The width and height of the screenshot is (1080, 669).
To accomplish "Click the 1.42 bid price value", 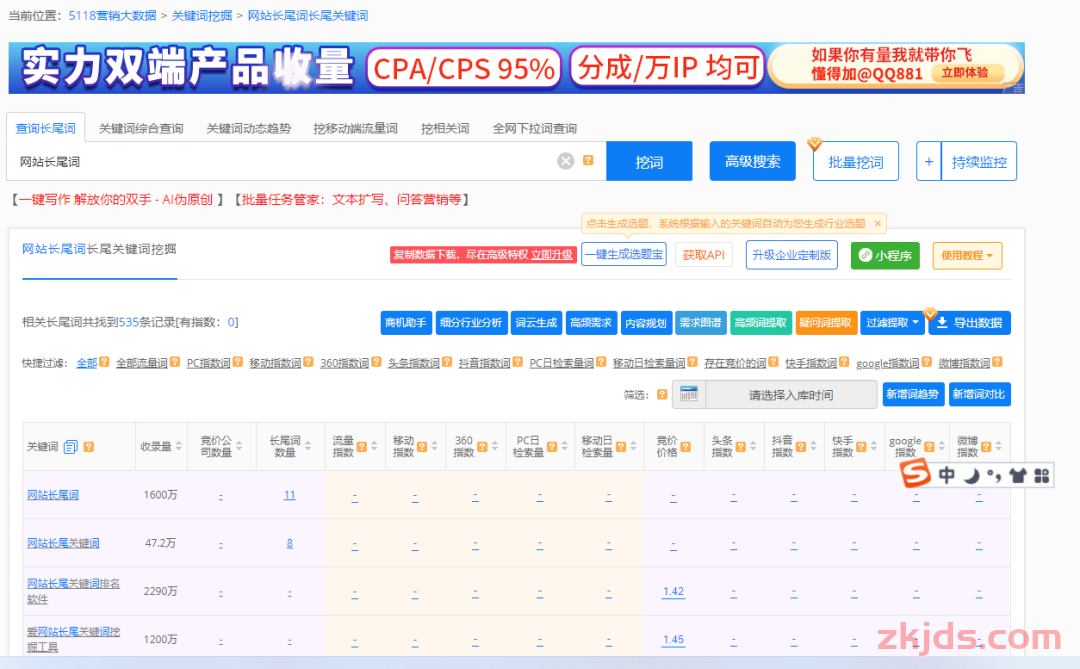I will click(x=673, y=591).
